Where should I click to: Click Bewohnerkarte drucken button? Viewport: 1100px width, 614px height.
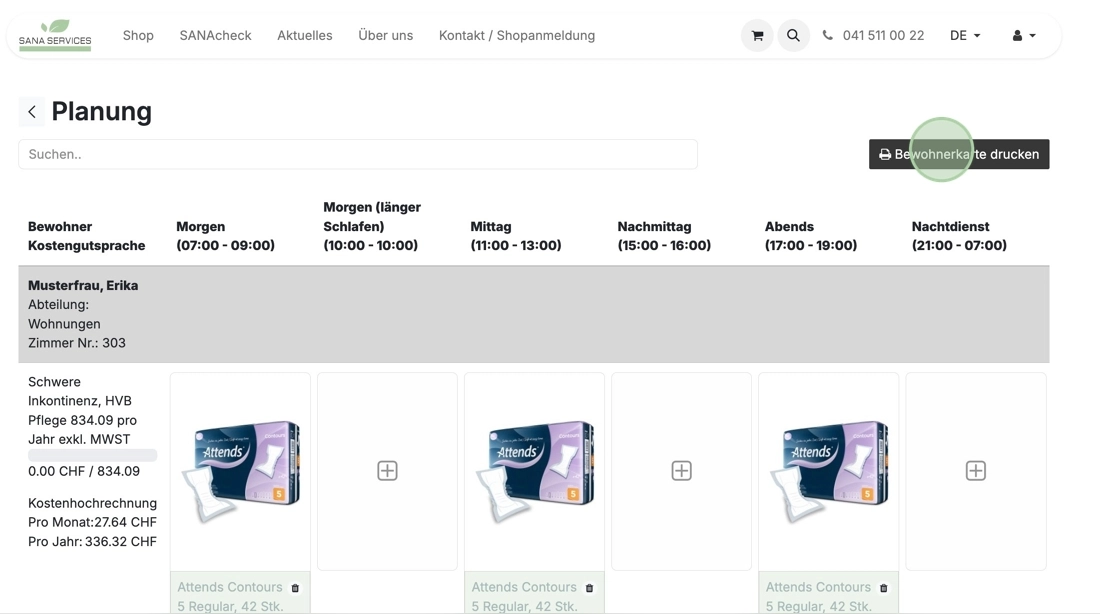[959, 154]
